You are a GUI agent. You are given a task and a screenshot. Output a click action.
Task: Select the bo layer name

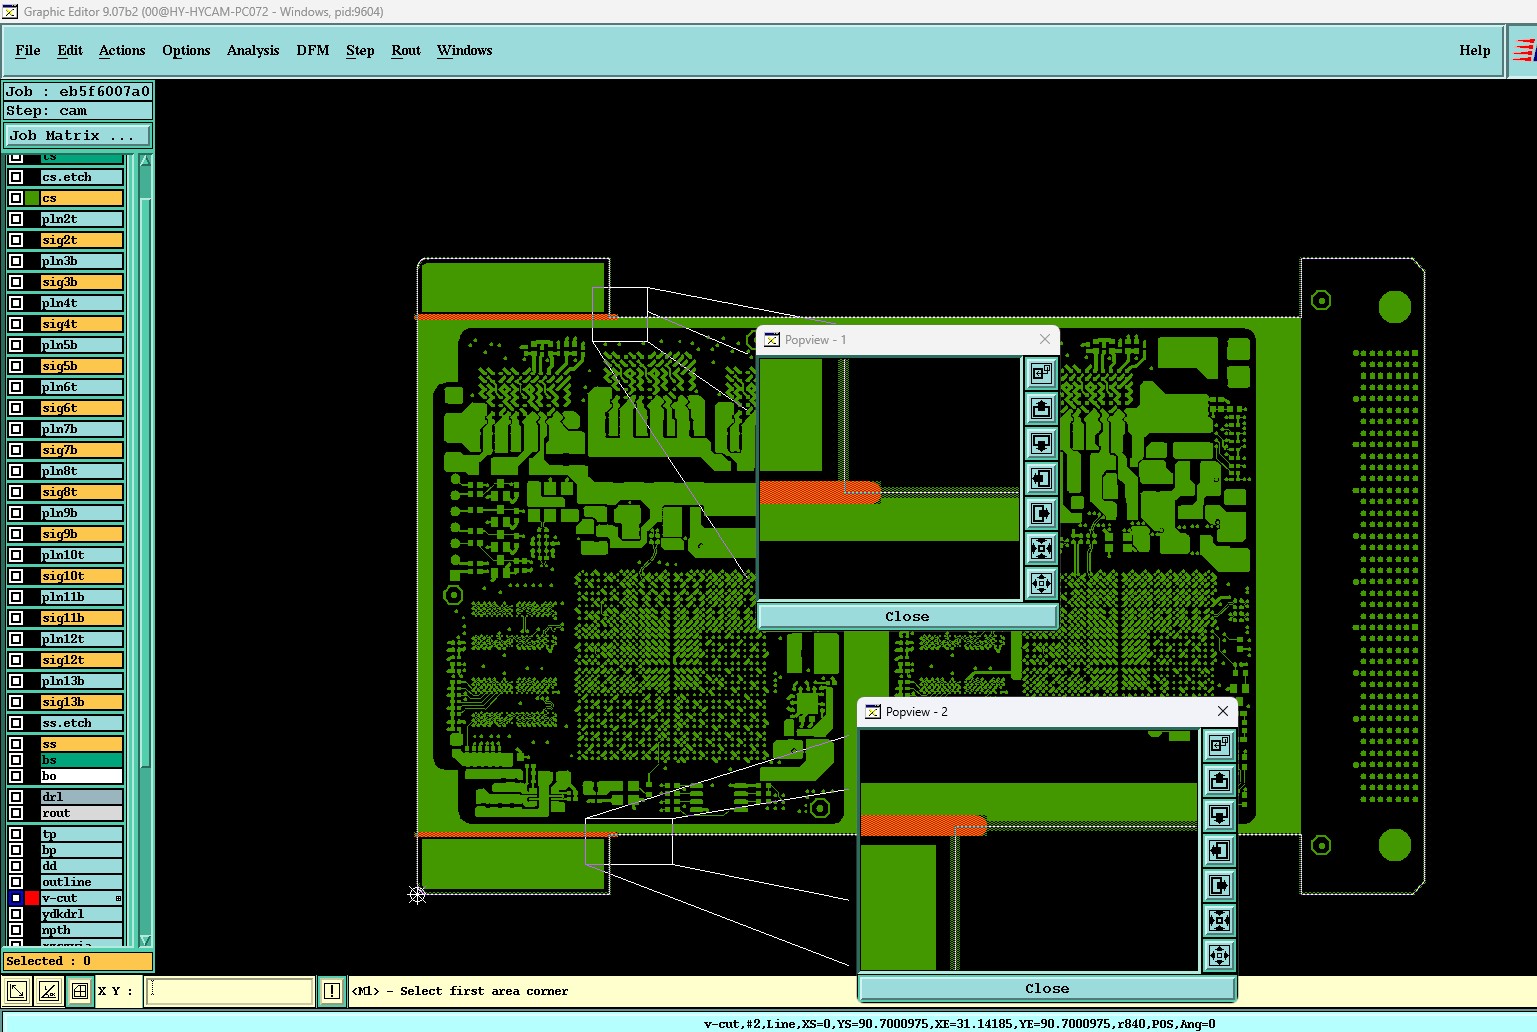coord(81,776)
